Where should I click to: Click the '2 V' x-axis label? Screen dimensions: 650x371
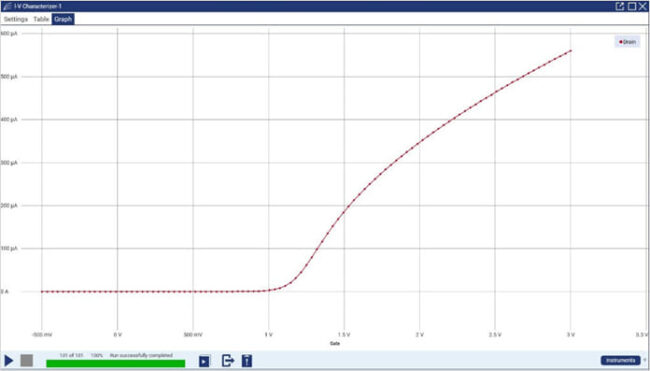pyautogui.click(x=420, y=334)
